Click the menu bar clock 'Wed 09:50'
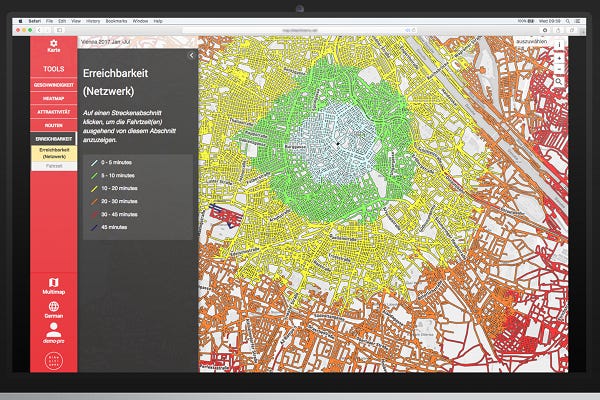This screenshot has width=600, height=400. click(549, 21)
